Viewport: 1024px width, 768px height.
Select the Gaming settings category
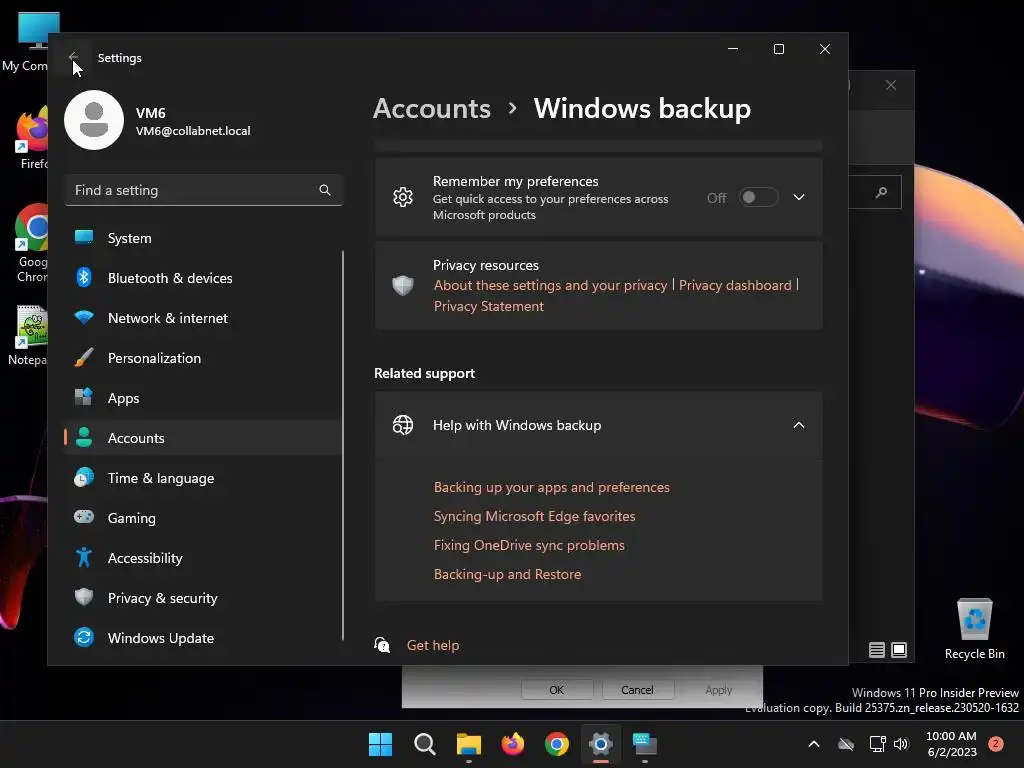coord(204,518)
